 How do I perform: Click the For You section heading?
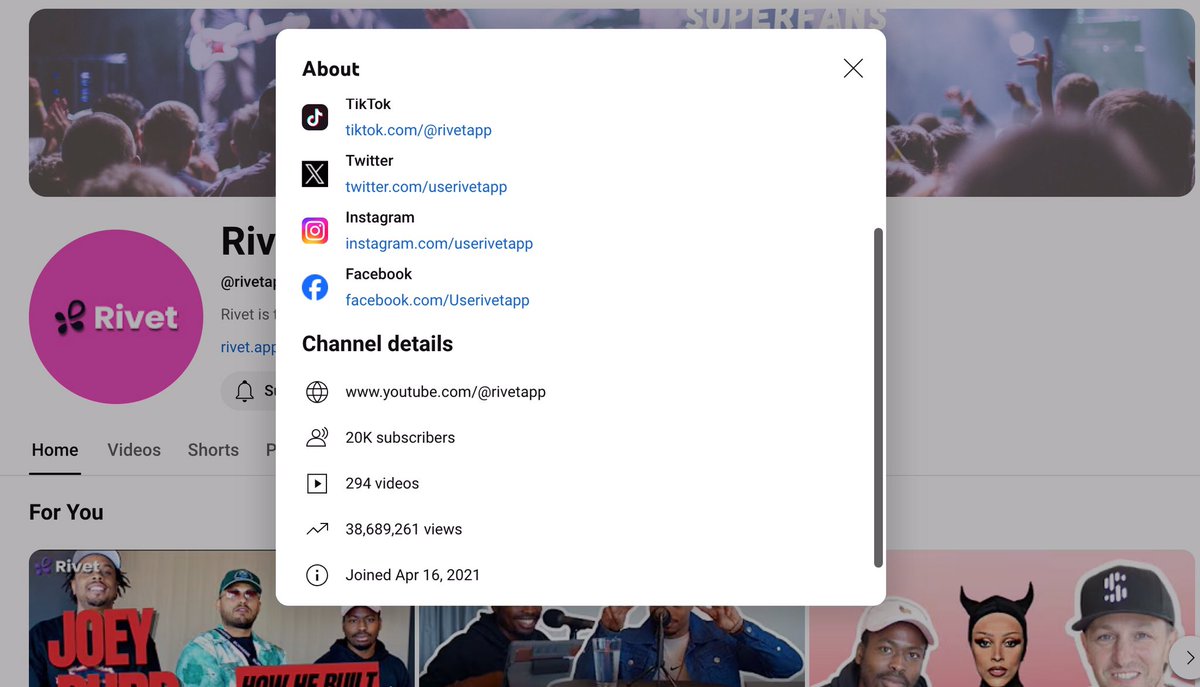coord(66,512)
